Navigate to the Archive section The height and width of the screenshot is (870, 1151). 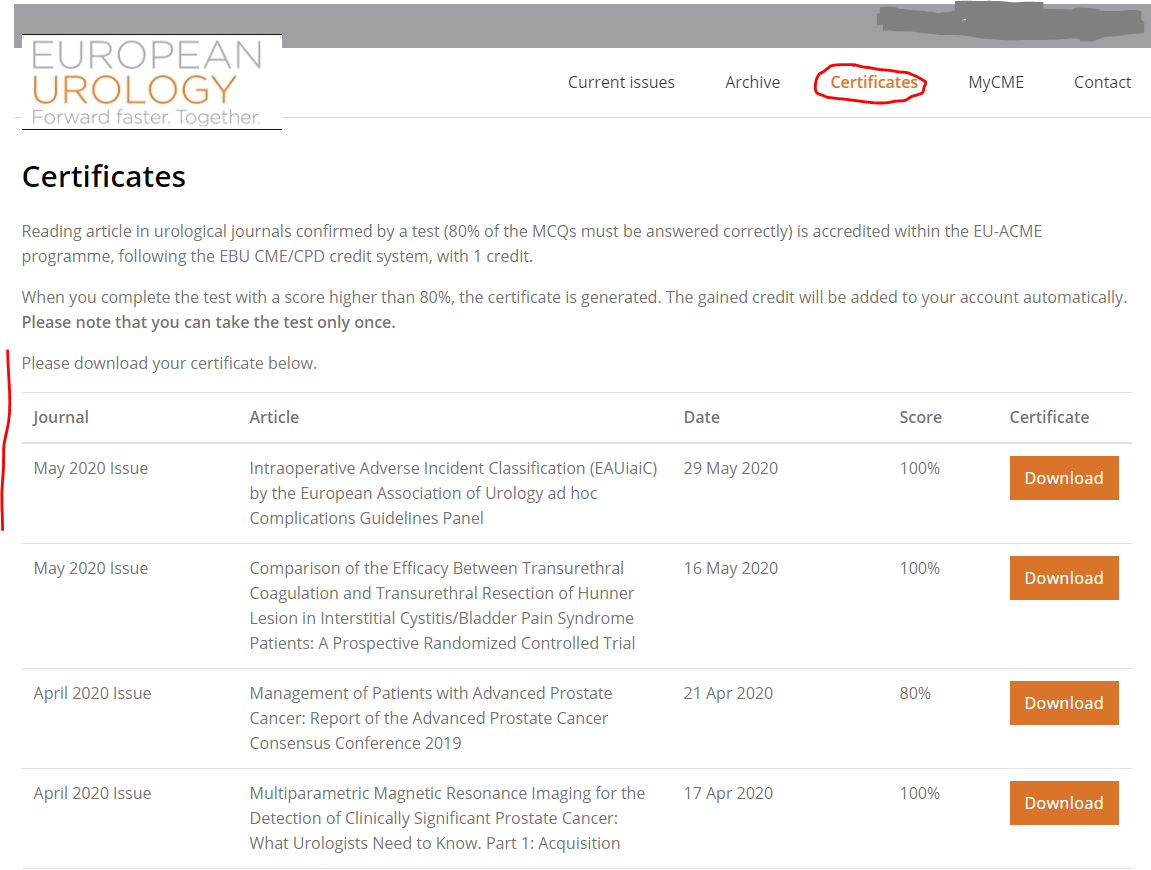click(x=752, y=82)
